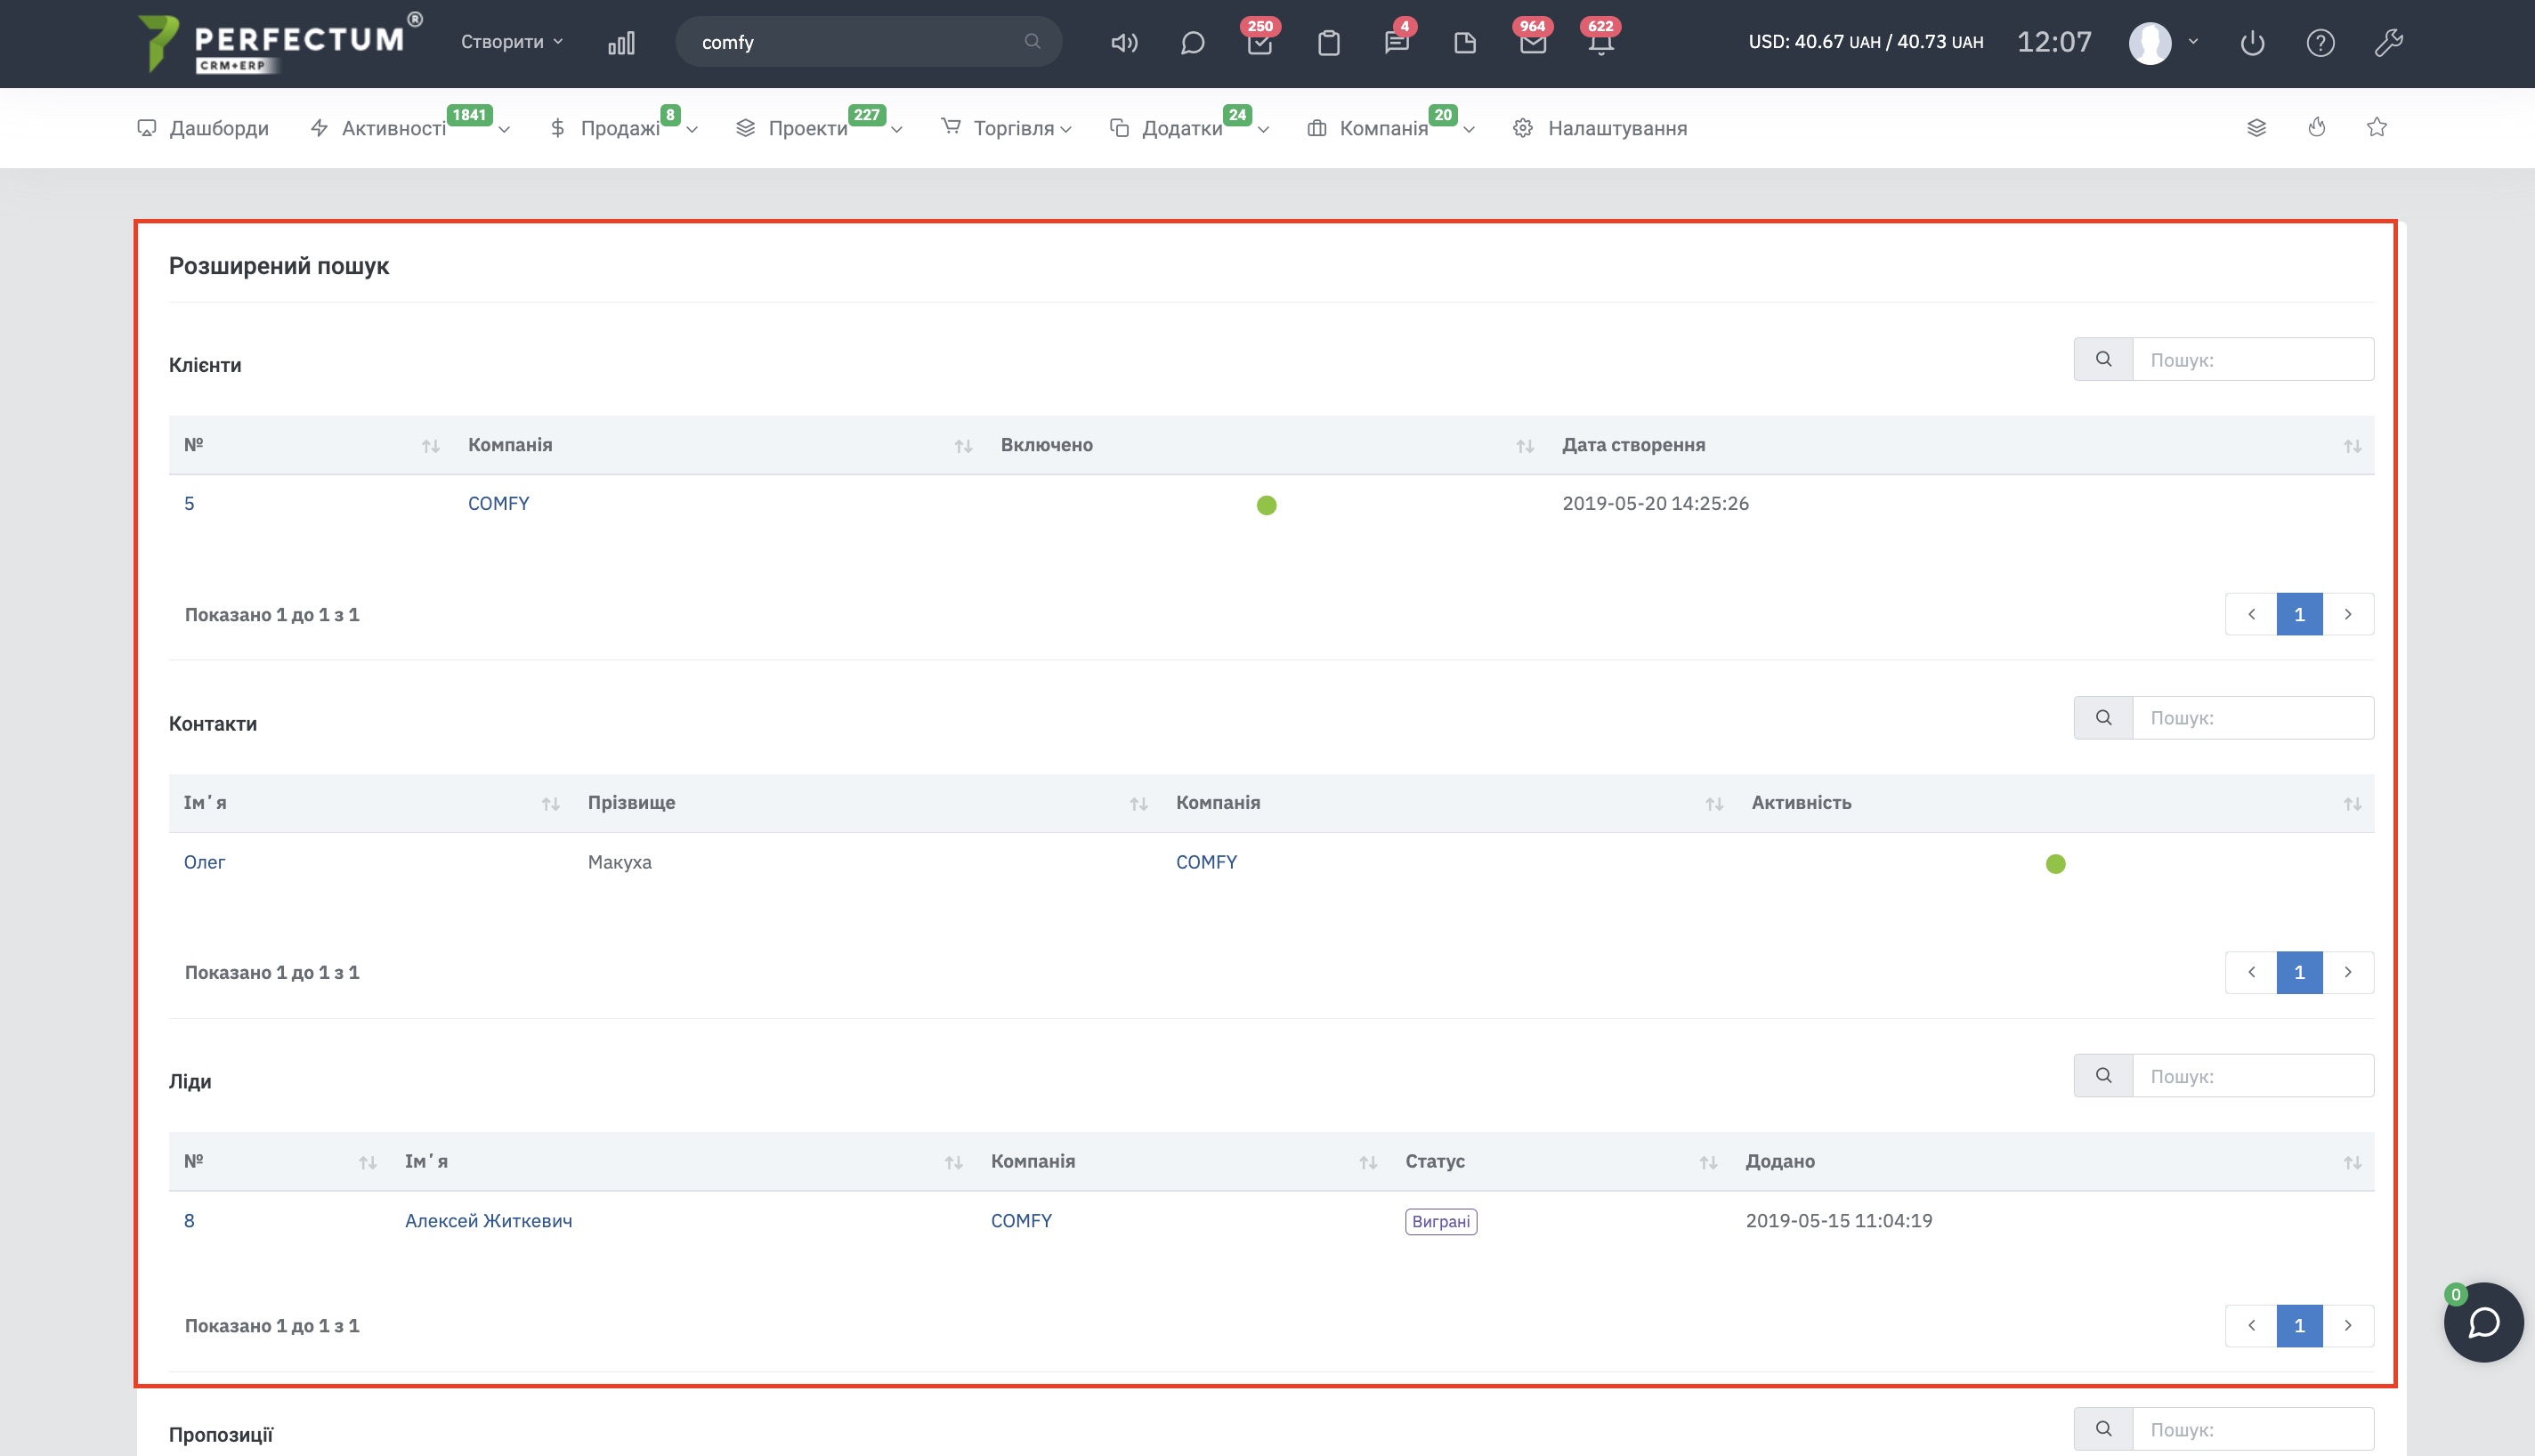2535x1456 pixels.
Task: Click the megaphone announcements icon
Action: click(1124, 43)
